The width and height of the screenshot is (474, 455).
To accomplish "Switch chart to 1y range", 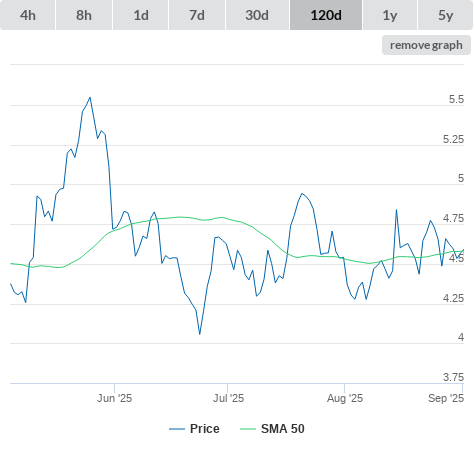I will coord(390,15).
